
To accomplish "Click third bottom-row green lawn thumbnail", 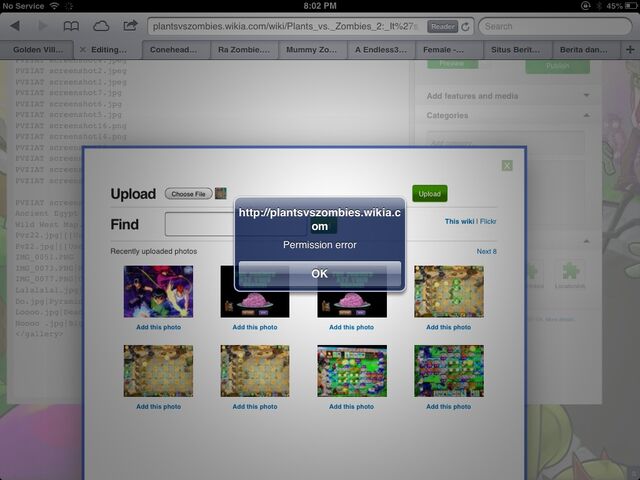I will (x=352, y=371).
